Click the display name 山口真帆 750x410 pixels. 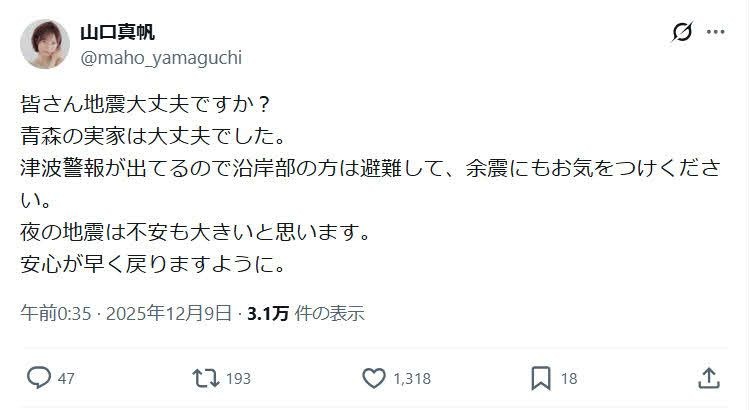click(x=117, y=32)
